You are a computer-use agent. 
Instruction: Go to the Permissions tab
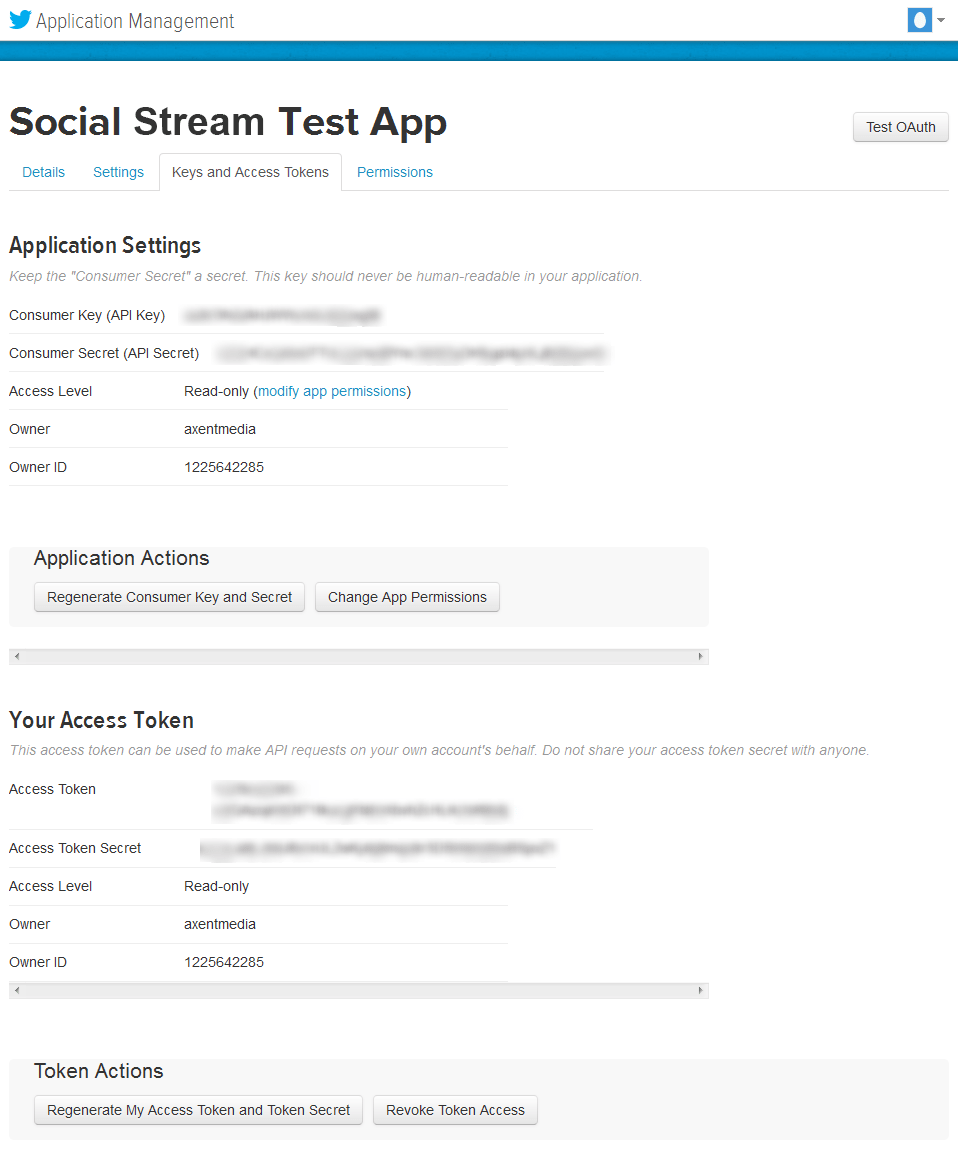click(x=395, y=172)
